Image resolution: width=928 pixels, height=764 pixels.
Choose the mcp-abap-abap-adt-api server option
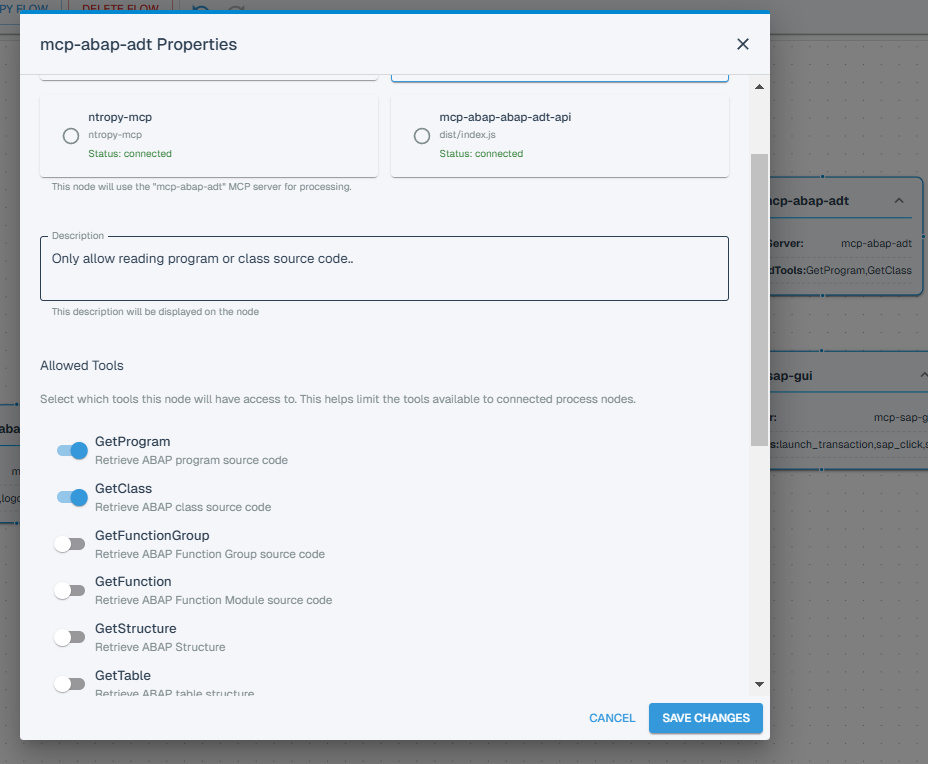[422, 136]
